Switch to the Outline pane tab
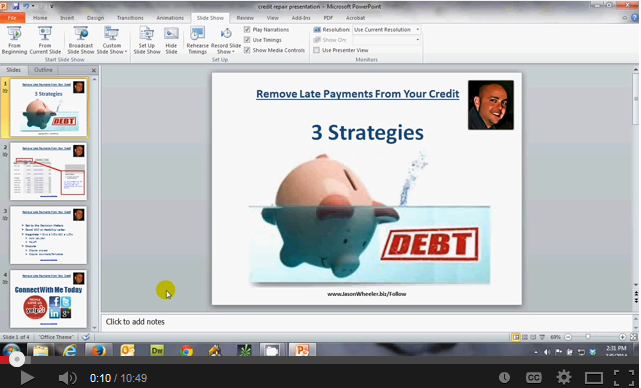Viewport: 641px width, 388px height. coord(43,70)
